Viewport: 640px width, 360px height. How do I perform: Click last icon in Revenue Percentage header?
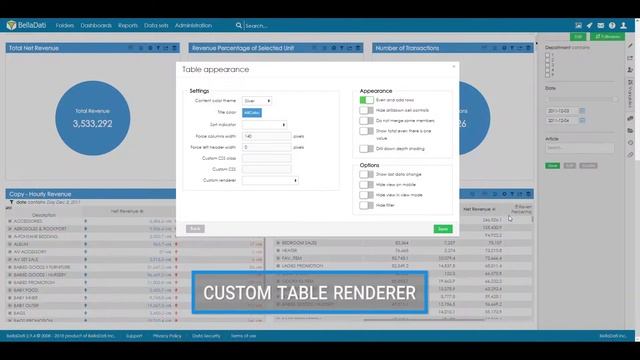358,48
